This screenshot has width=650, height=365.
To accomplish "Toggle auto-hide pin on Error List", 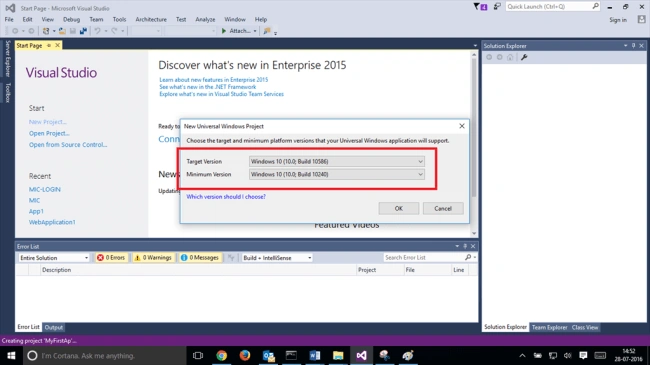I will tap(465, 246).
